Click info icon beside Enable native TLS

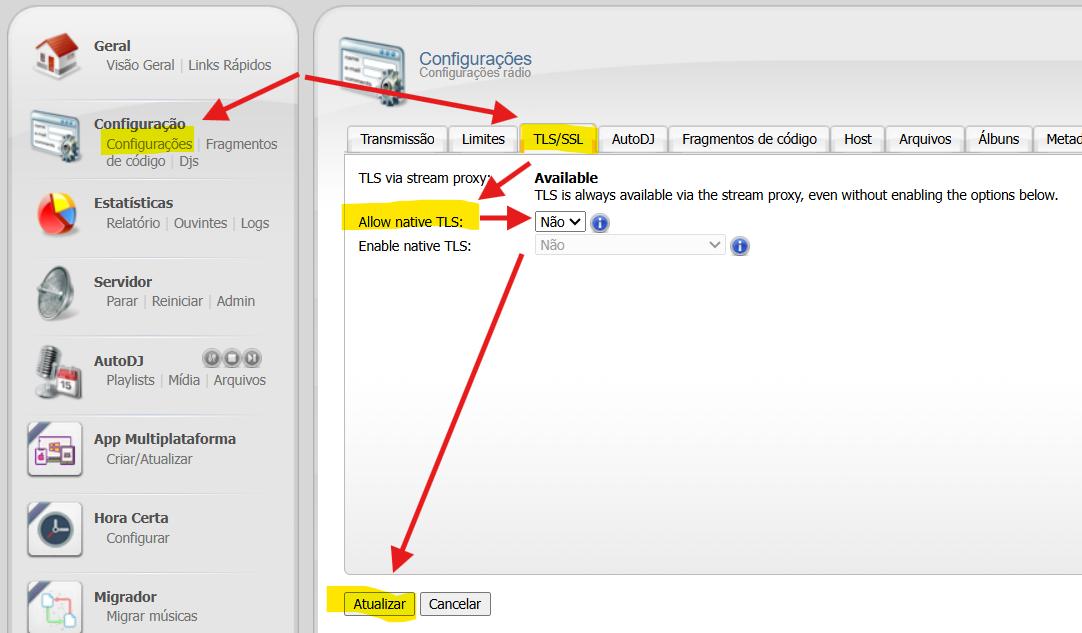pos(740,246)
